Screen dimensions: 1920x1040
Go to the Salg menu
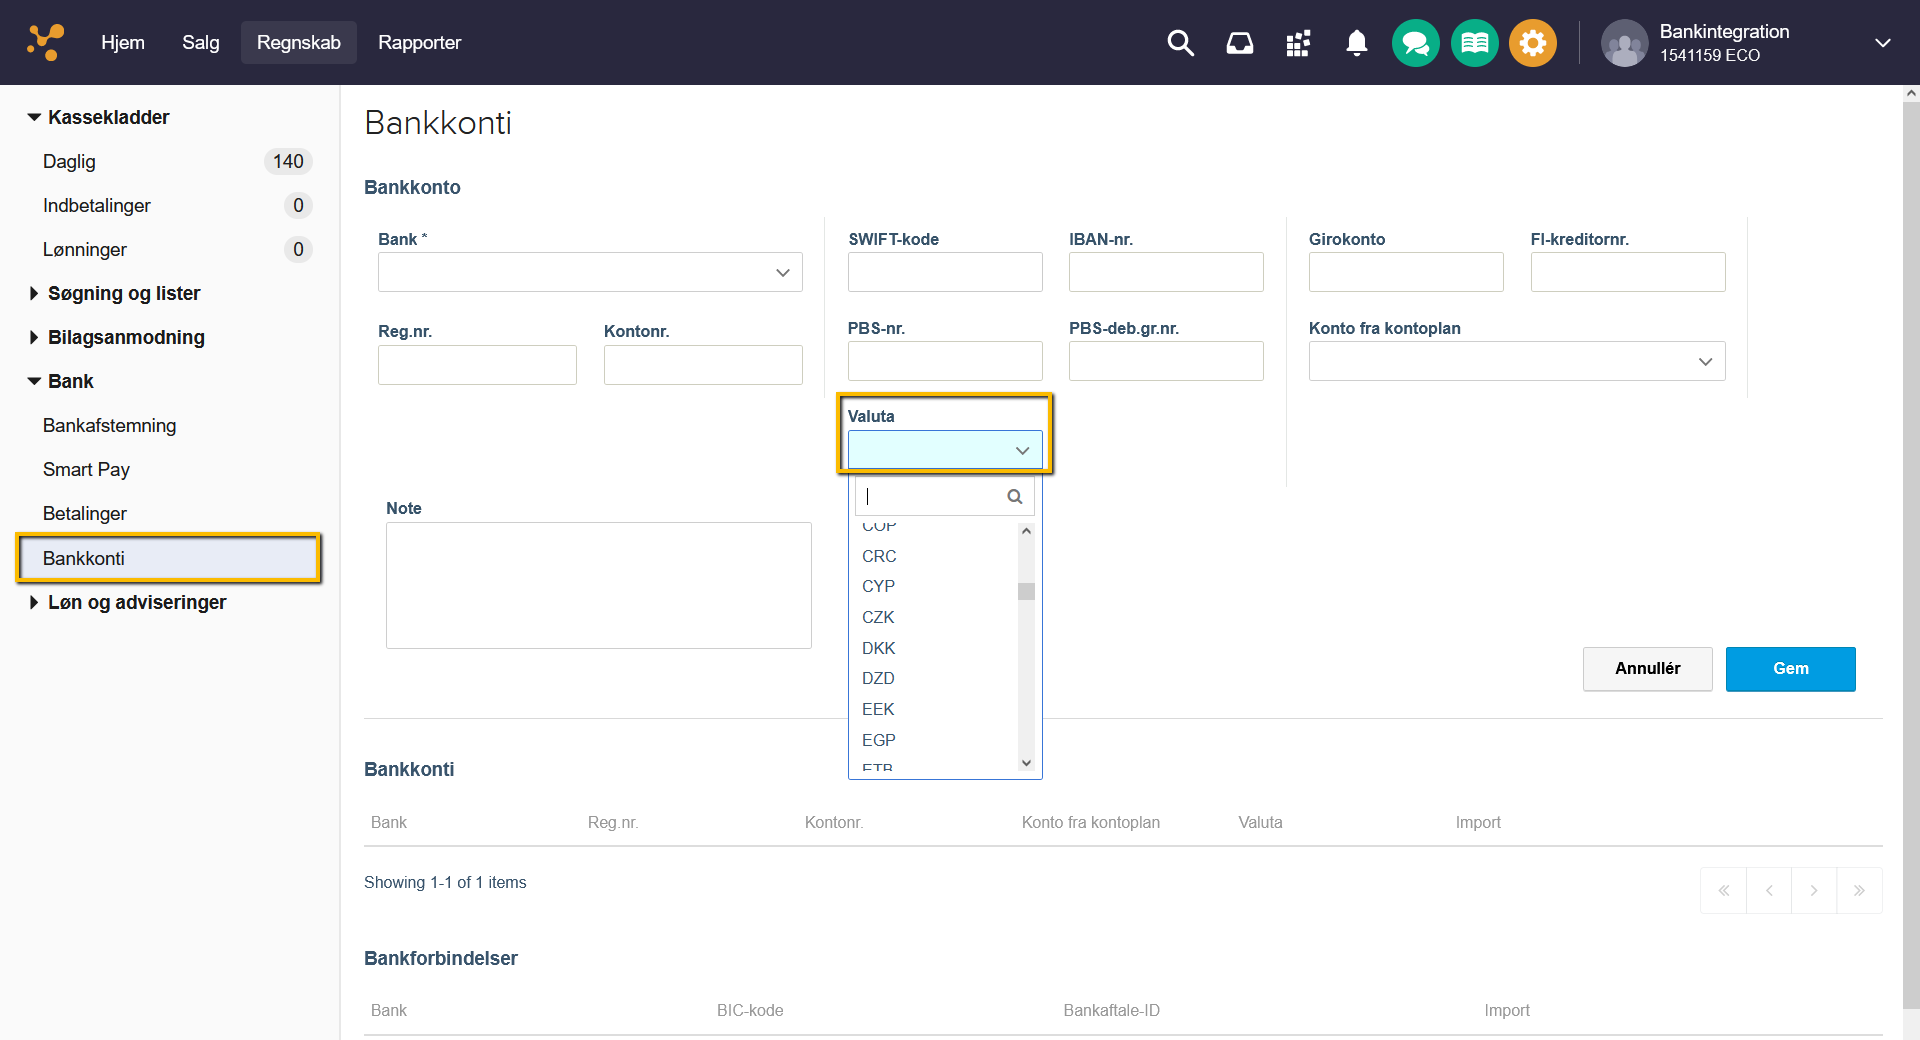[200, 42]
